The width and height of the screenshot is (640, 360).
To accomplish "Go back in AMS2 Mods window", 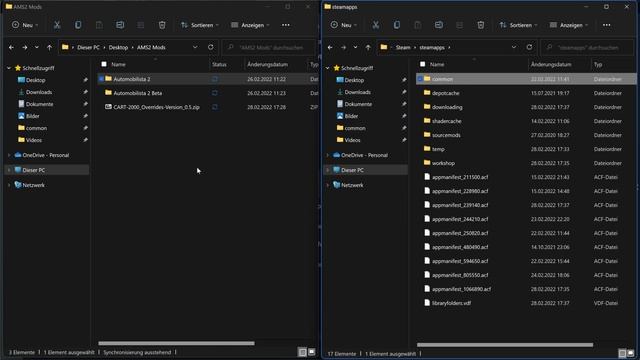I will click(x=11, y=47).
